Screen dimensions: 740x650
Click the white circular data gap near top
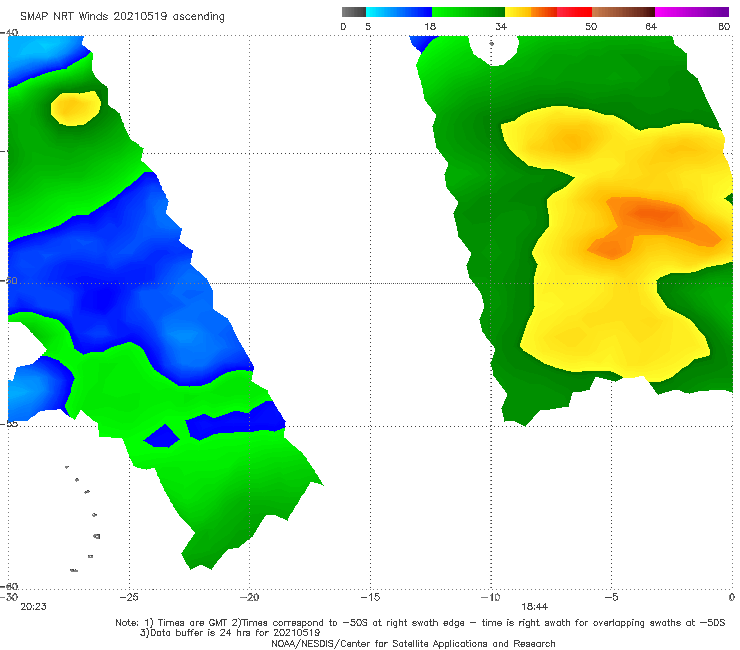(x=493, y=49)
